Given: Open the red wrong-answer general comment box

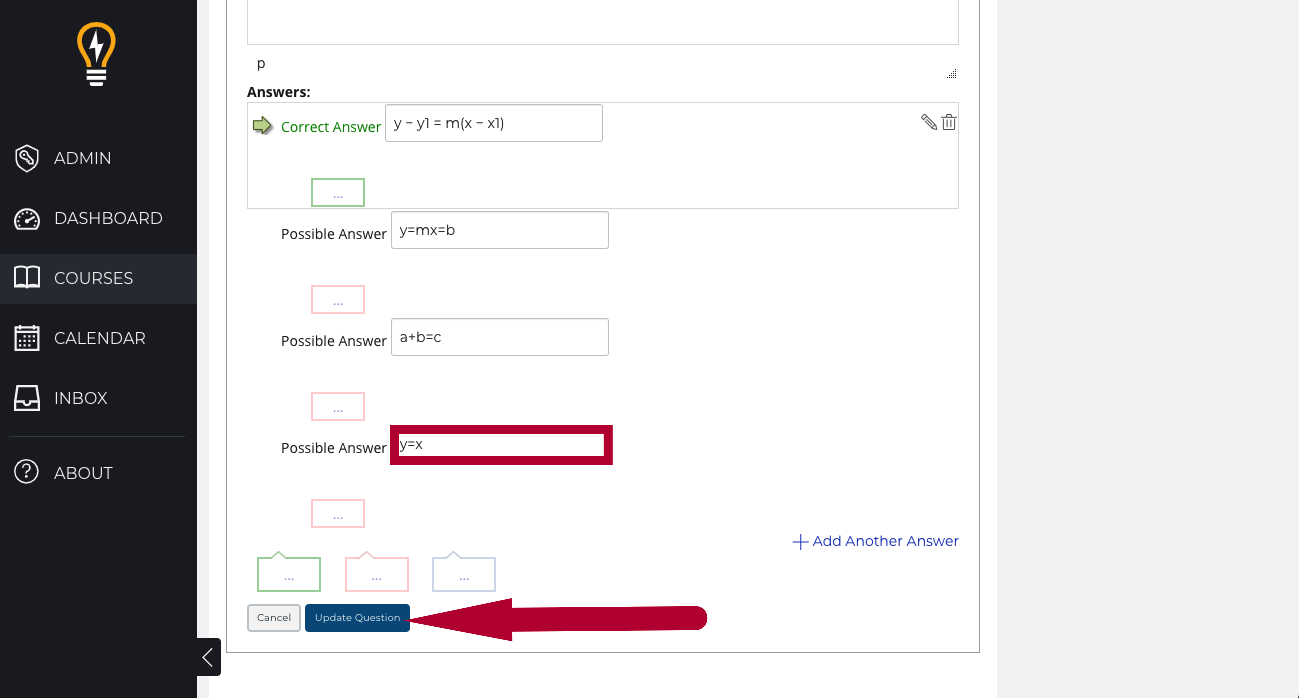Looking at the screenshot, I should click(x=377, y=575).
